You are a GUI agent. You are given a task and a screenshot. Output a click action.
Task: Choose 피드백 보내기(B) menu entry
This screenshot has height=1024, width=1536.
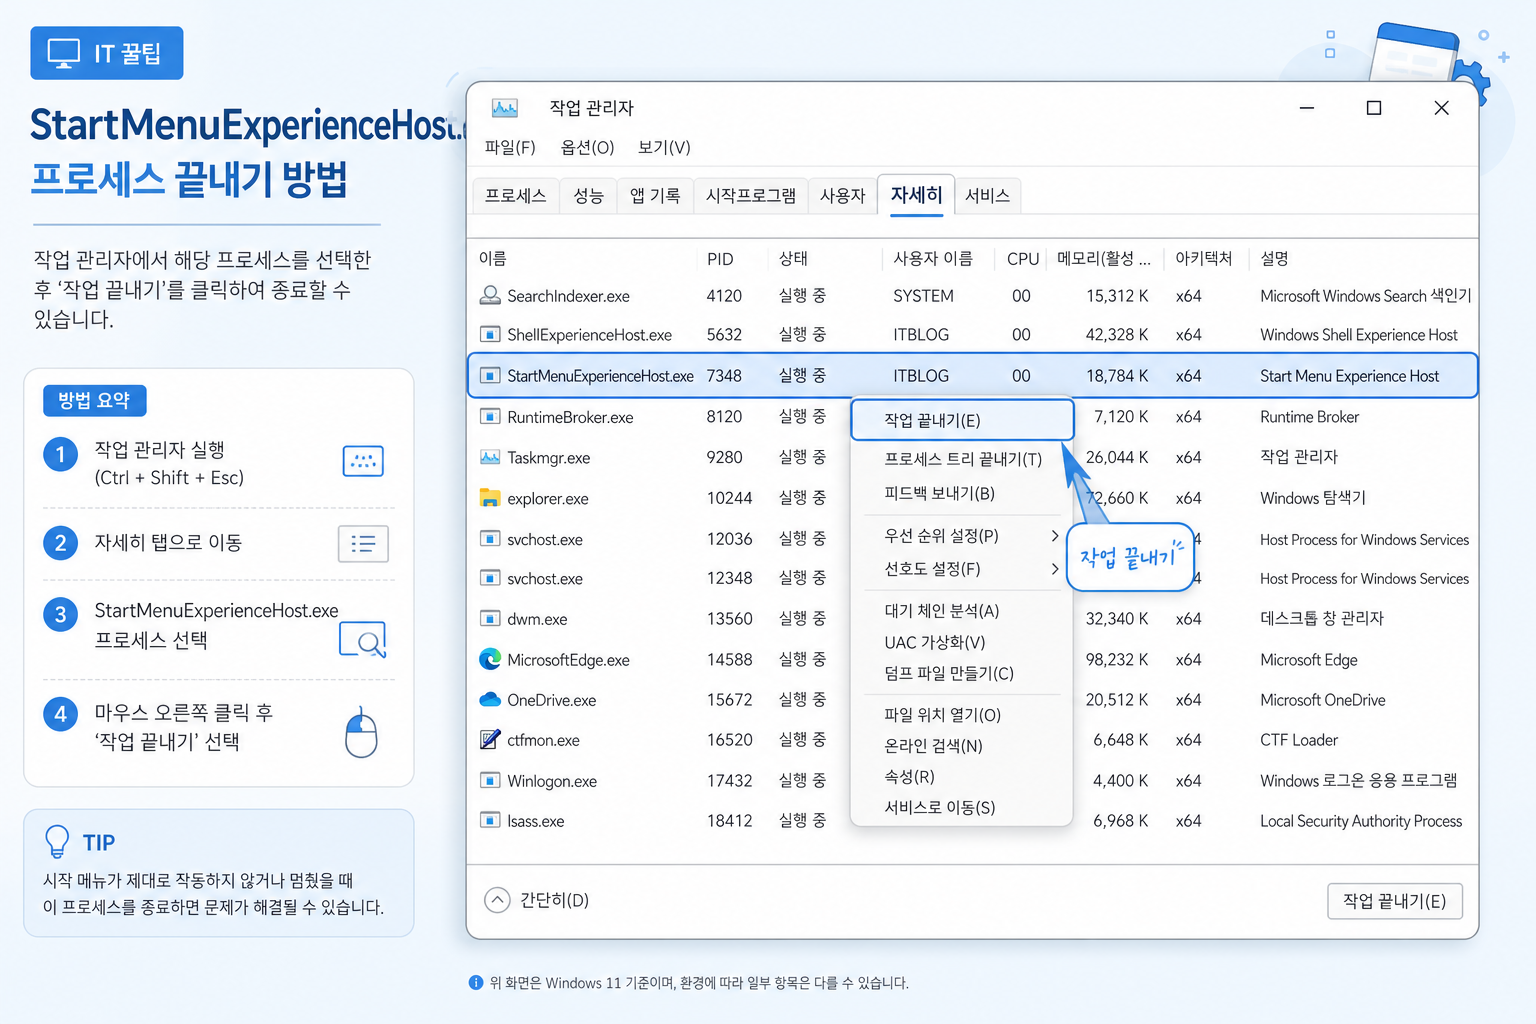[x=962, y=493]
